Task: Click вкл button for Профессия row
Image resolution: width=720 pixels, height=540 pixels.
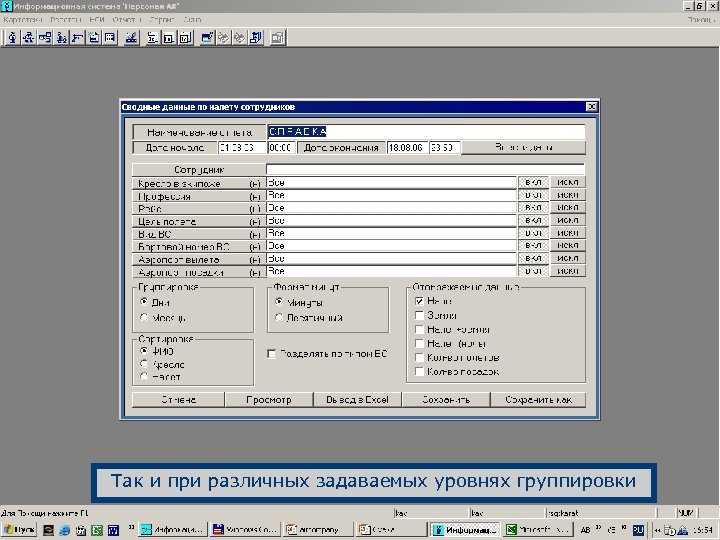Action: point(533,195)
